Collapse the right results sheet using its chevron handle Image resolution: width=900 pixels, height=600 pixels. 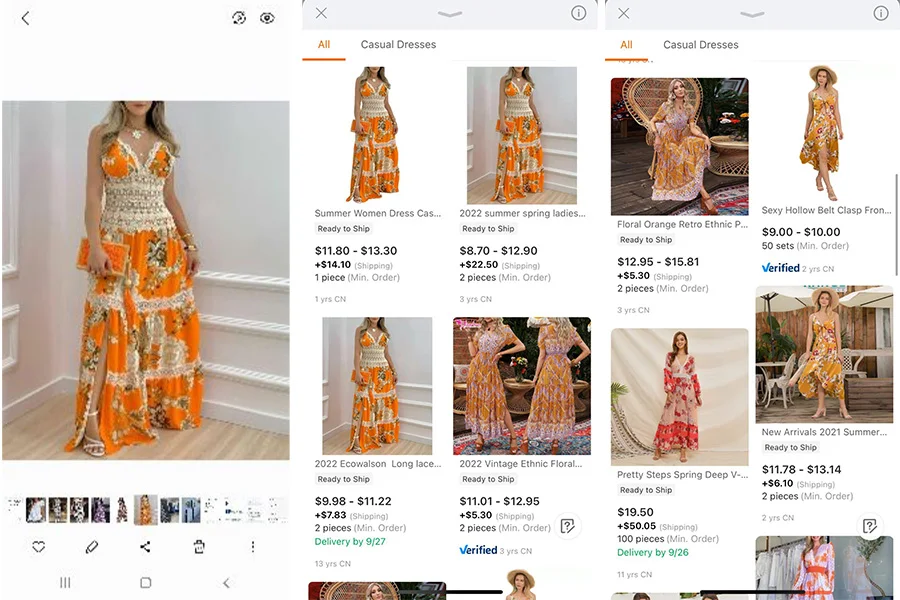tap(752, 14)
